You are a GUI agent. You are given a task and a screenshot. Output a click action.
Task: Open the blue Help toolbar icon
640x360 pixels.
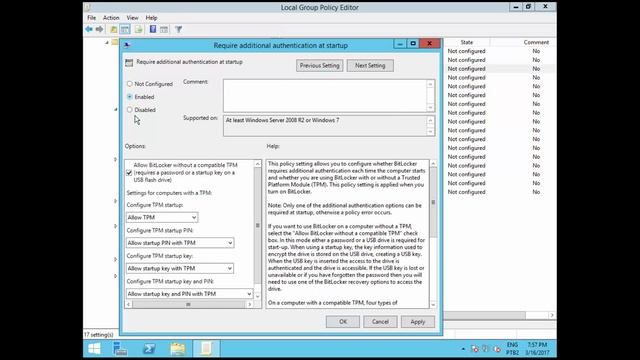153,29
